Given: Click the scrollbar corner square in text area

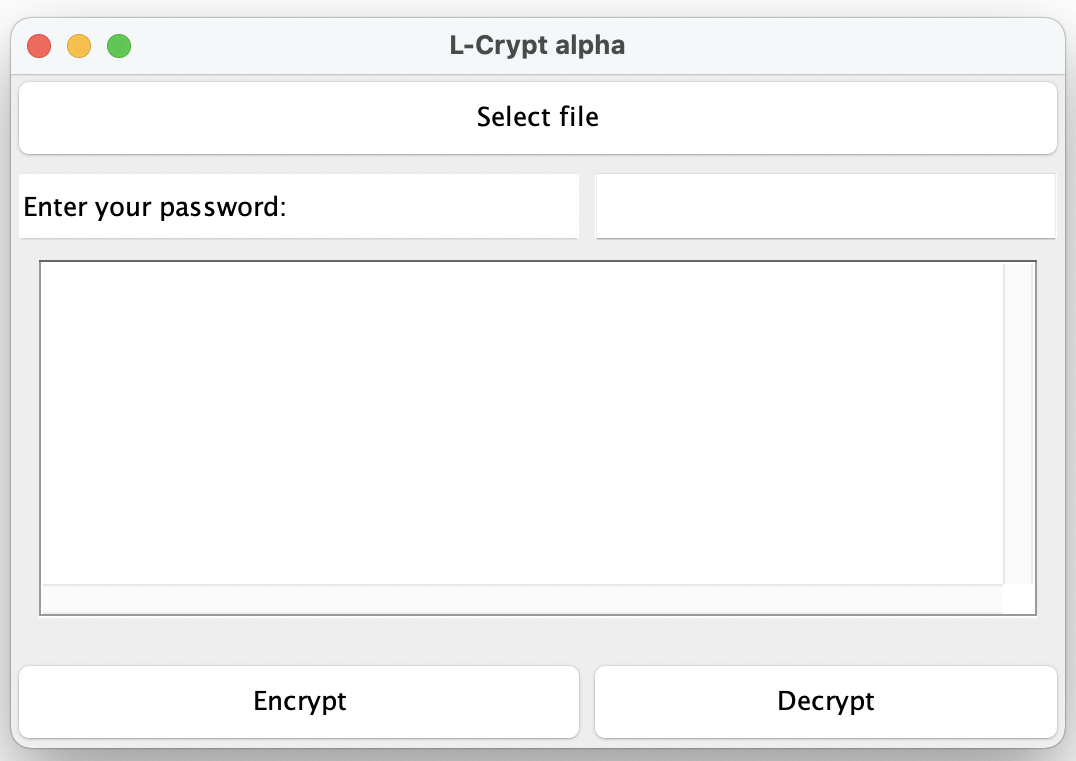Looking at the screenshot, I should click(1018, 599).
